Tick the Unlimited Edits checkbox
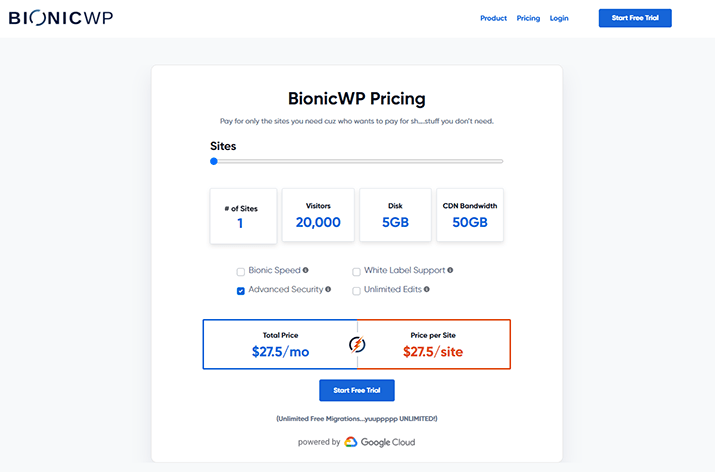Screen dimensions: 715x472 pos(356,291)
